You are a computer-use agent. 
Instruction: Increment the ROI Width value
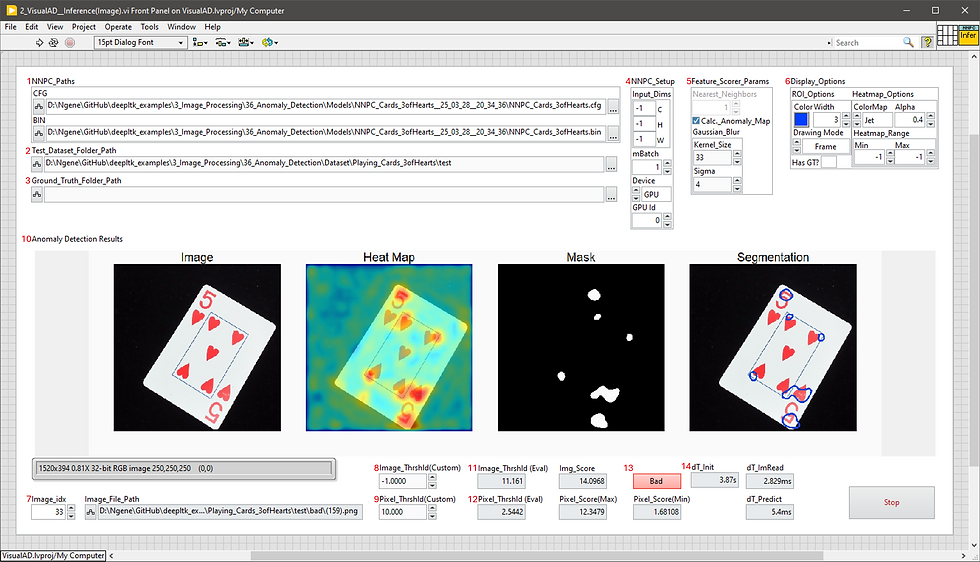[846, 116]
